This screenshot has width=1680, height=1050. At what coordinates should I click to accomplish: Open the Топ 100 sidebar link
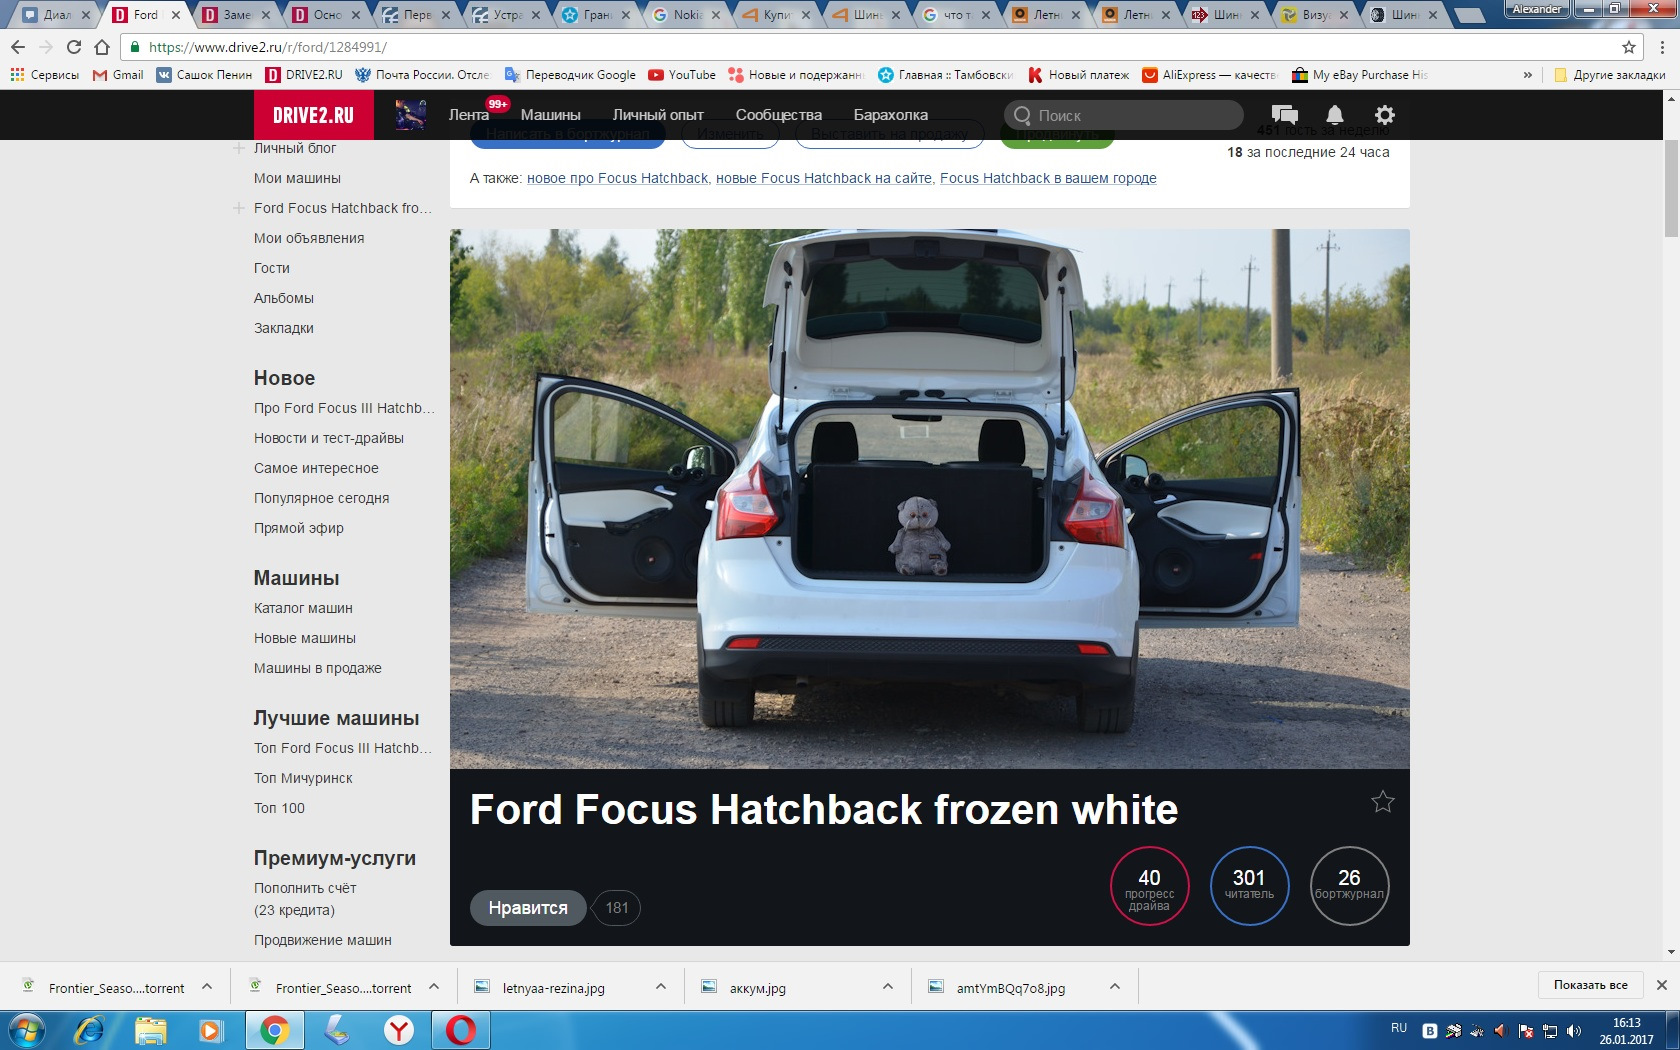tap(279, 808)
